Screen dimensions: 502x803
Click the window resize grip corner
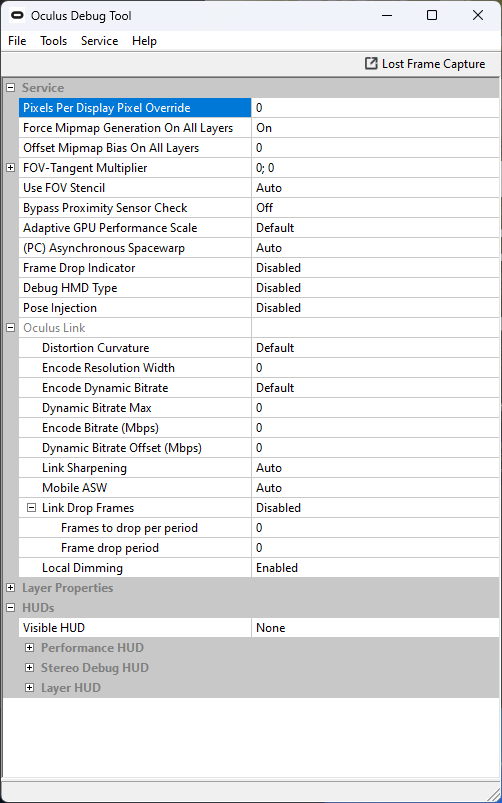(493, 794)
